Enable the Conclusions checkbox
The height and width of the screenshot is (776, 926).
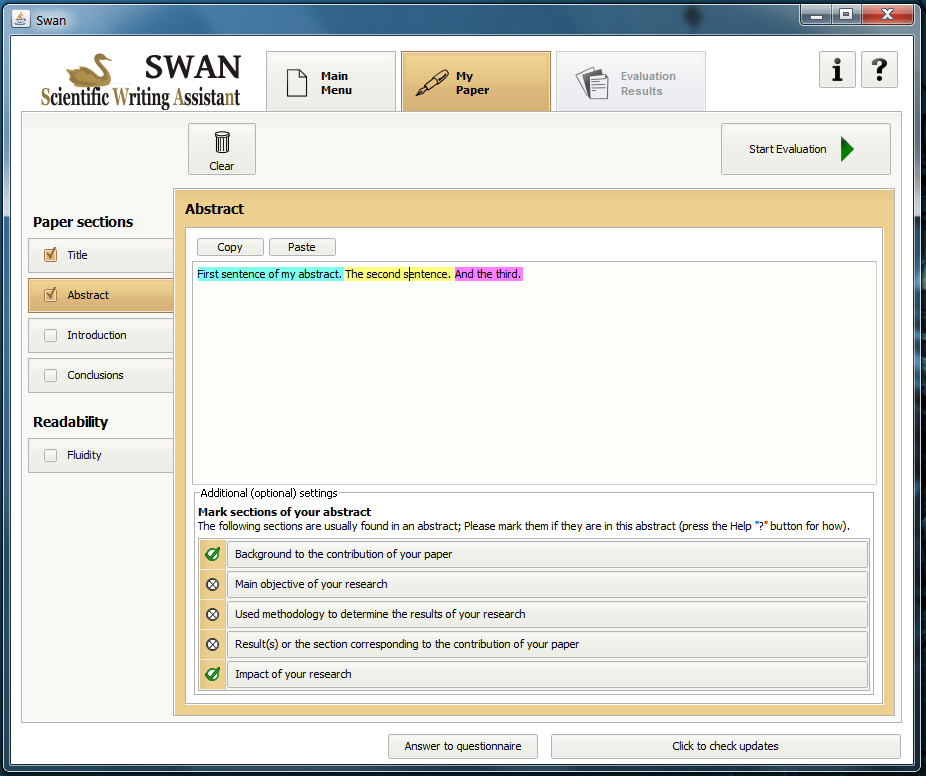coord(51,375)
